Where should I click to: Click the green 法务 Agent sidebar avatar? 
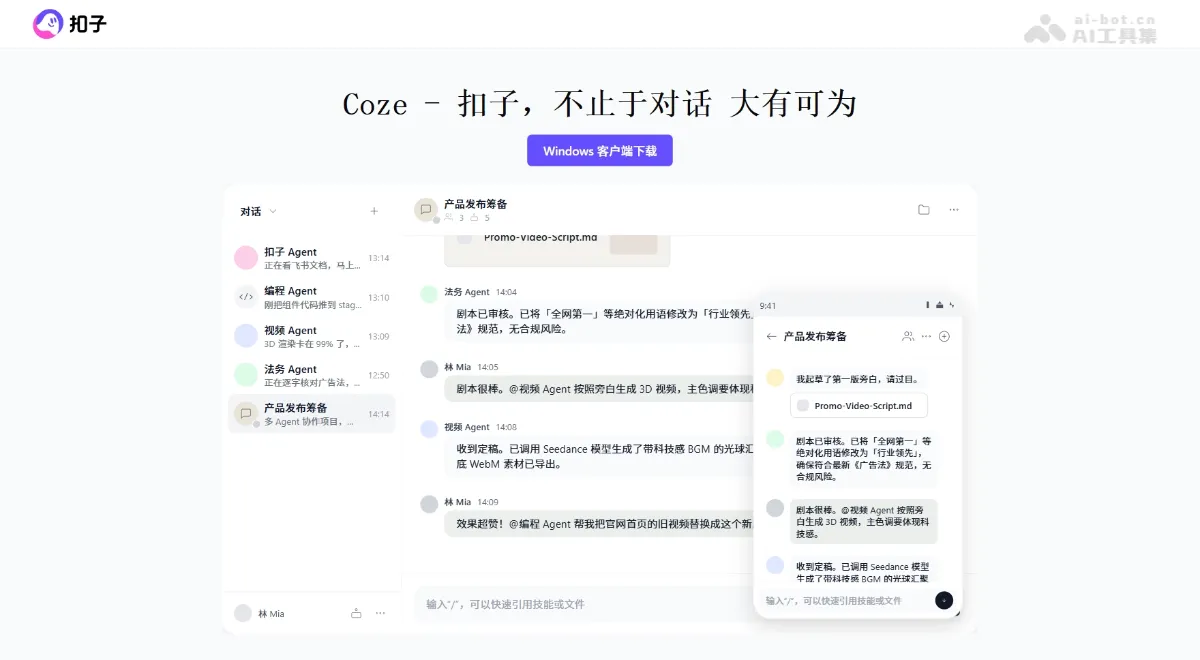[x=246, y=375]
